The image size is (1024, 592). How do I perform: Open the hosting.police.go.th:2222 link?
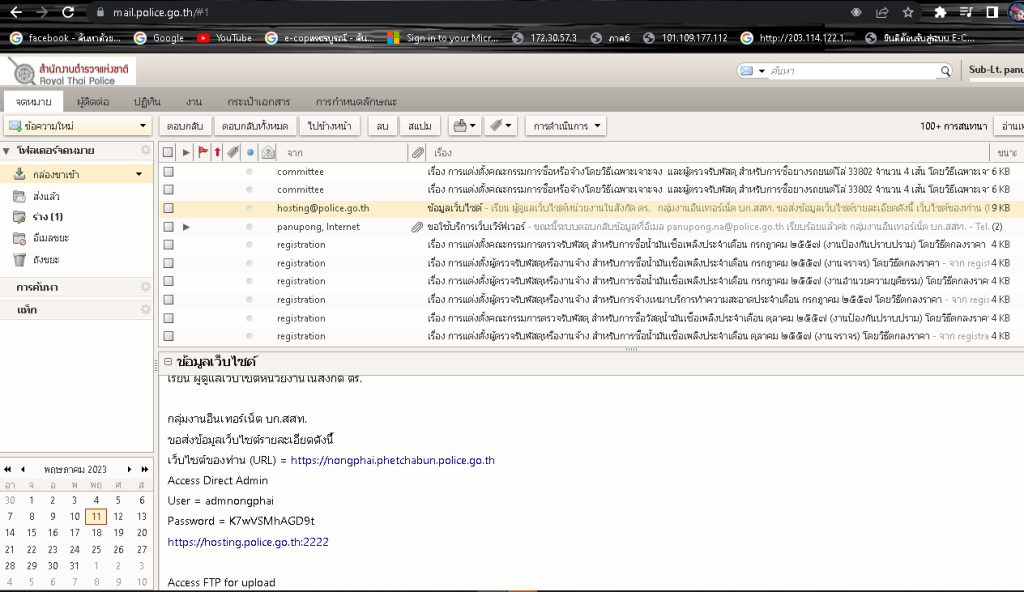coord(248,541)
